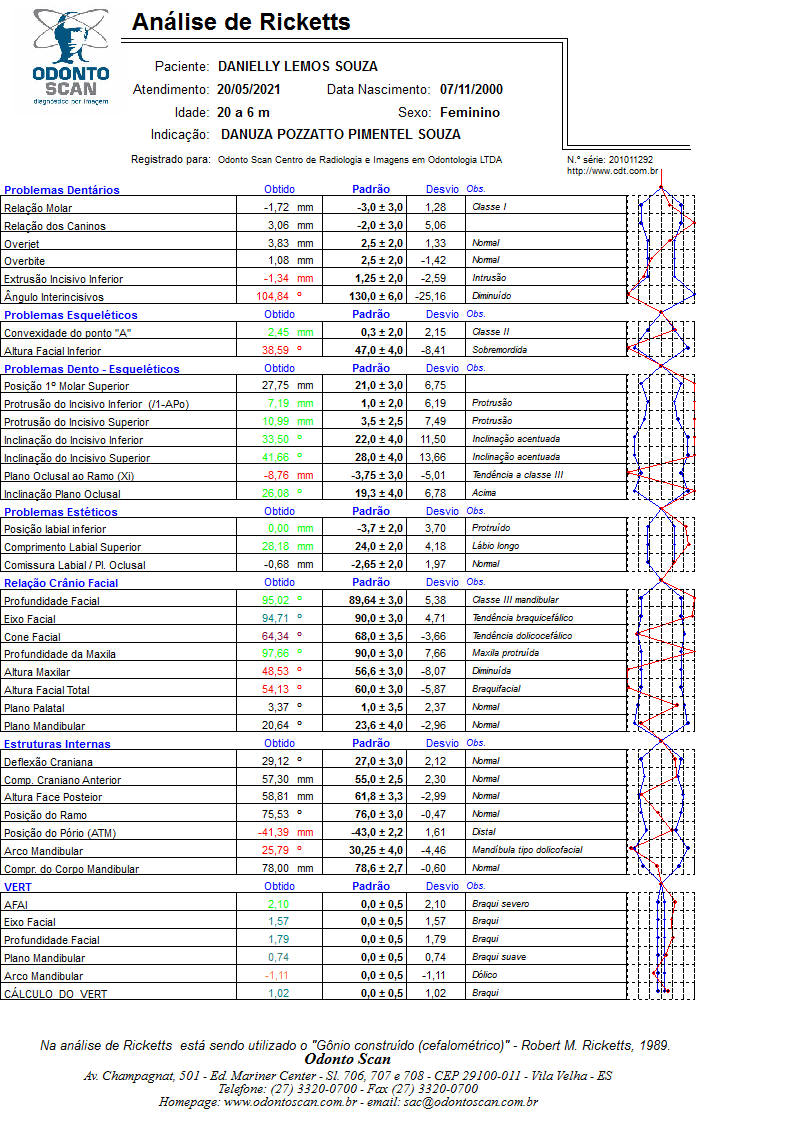Click Posição labial inferior value 0,00
Image resolution: width=794 pixels, height=1123 pixels.
pos(279,529)
